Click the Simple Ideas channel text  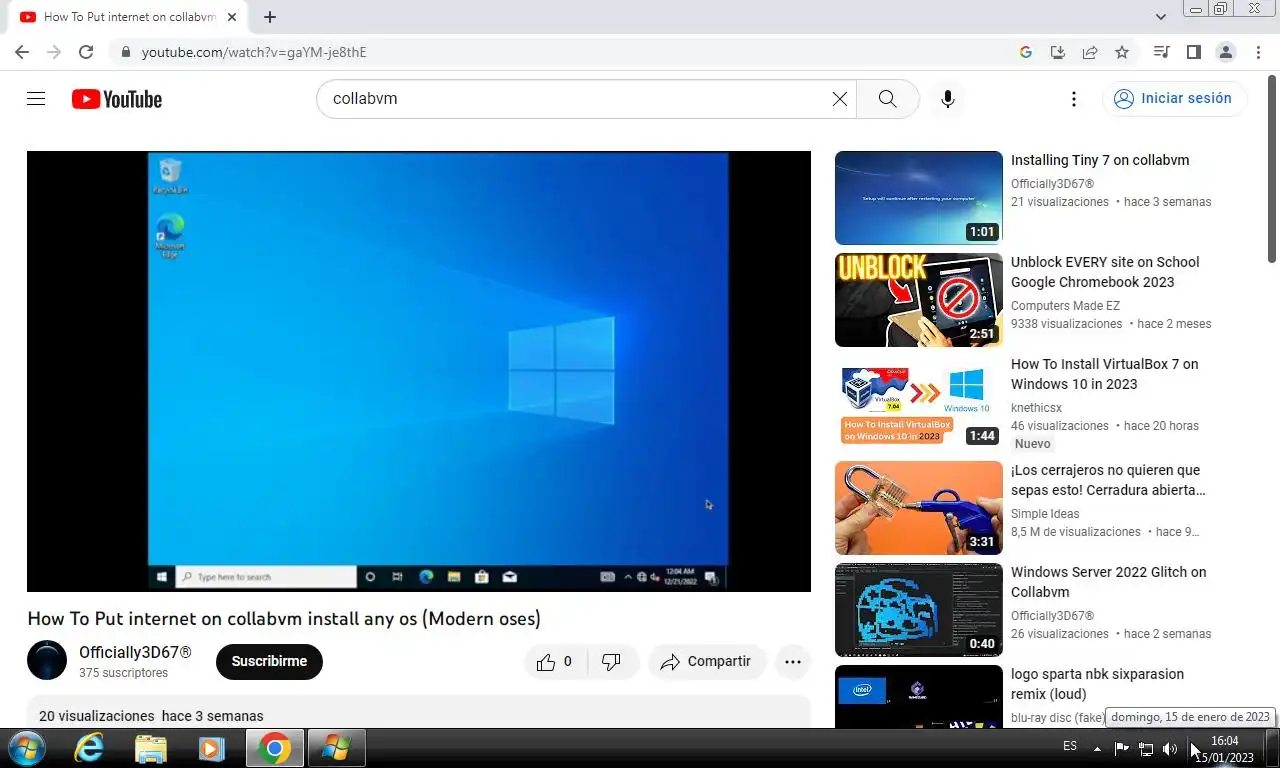tap(1045, 514)
